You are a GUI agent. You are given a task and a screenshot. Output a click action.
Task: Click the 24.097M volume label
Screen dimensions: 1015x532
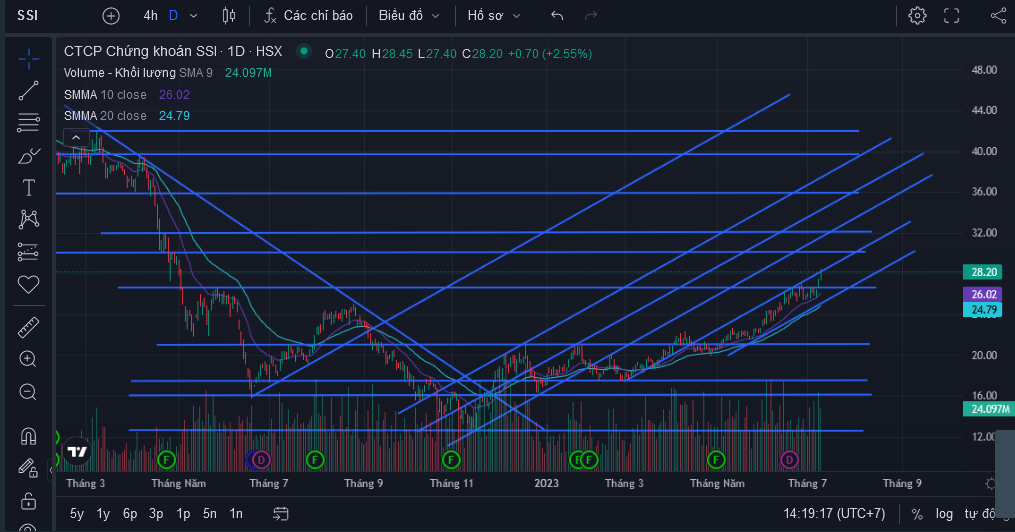(988, 409)
